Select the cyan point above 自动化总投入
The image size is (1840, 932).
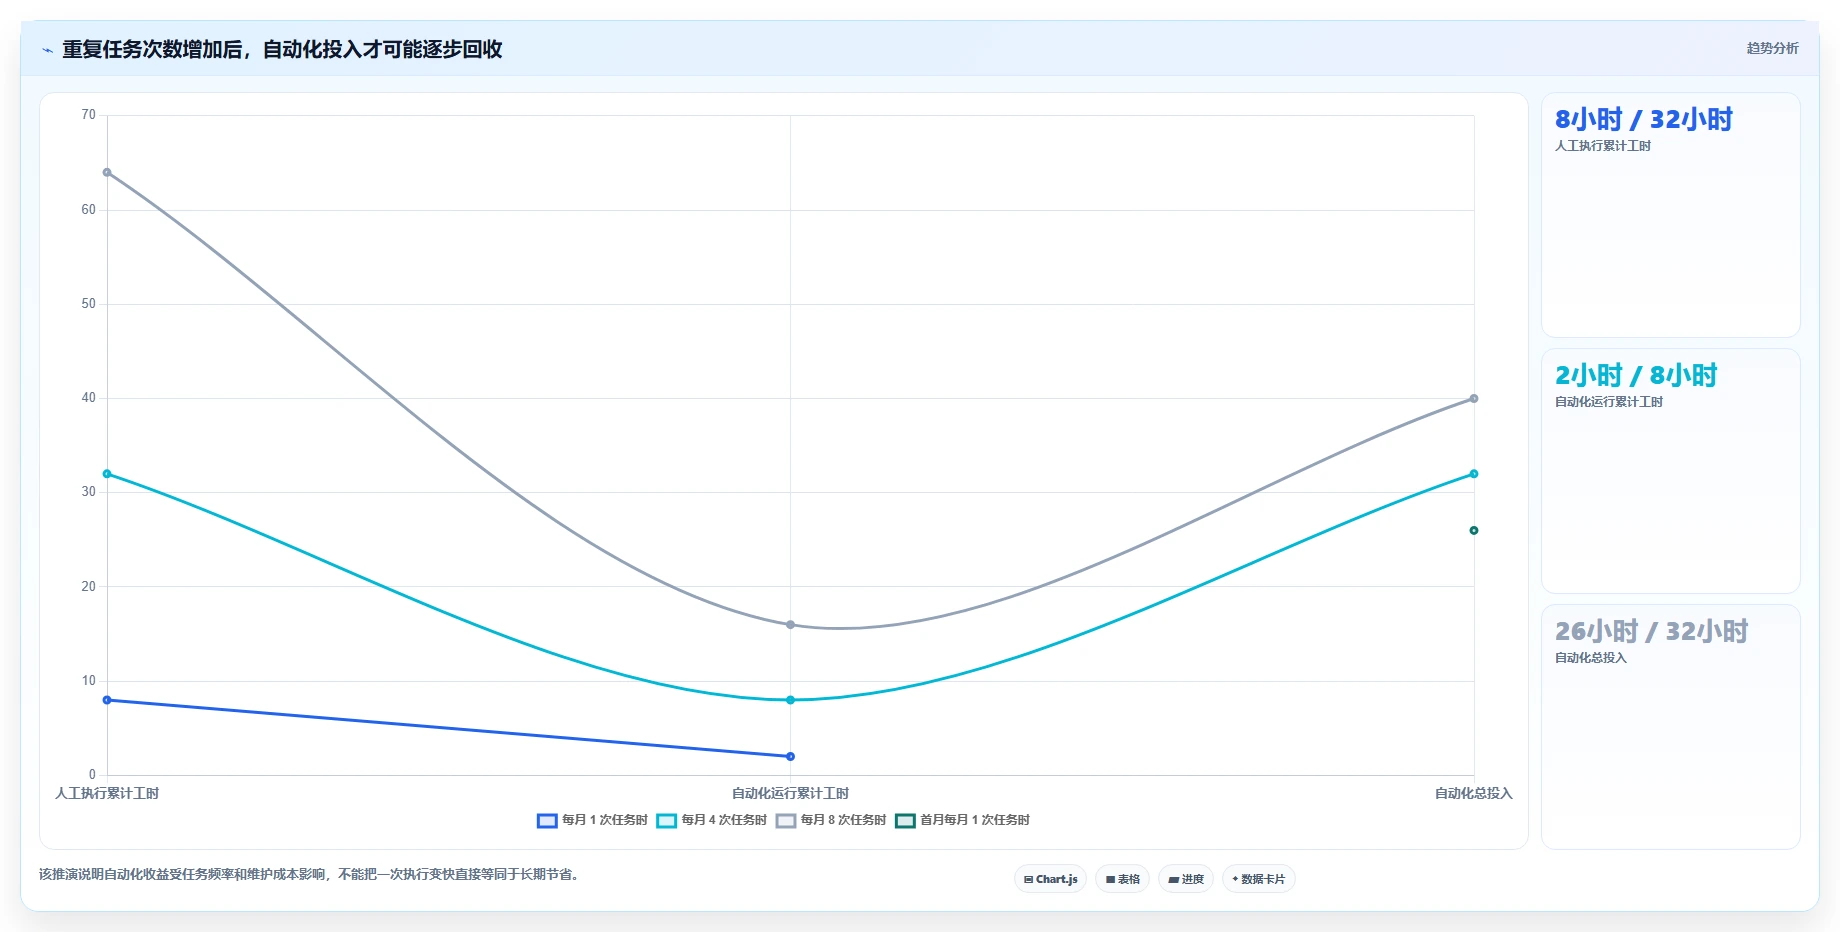click(1474, 474)
